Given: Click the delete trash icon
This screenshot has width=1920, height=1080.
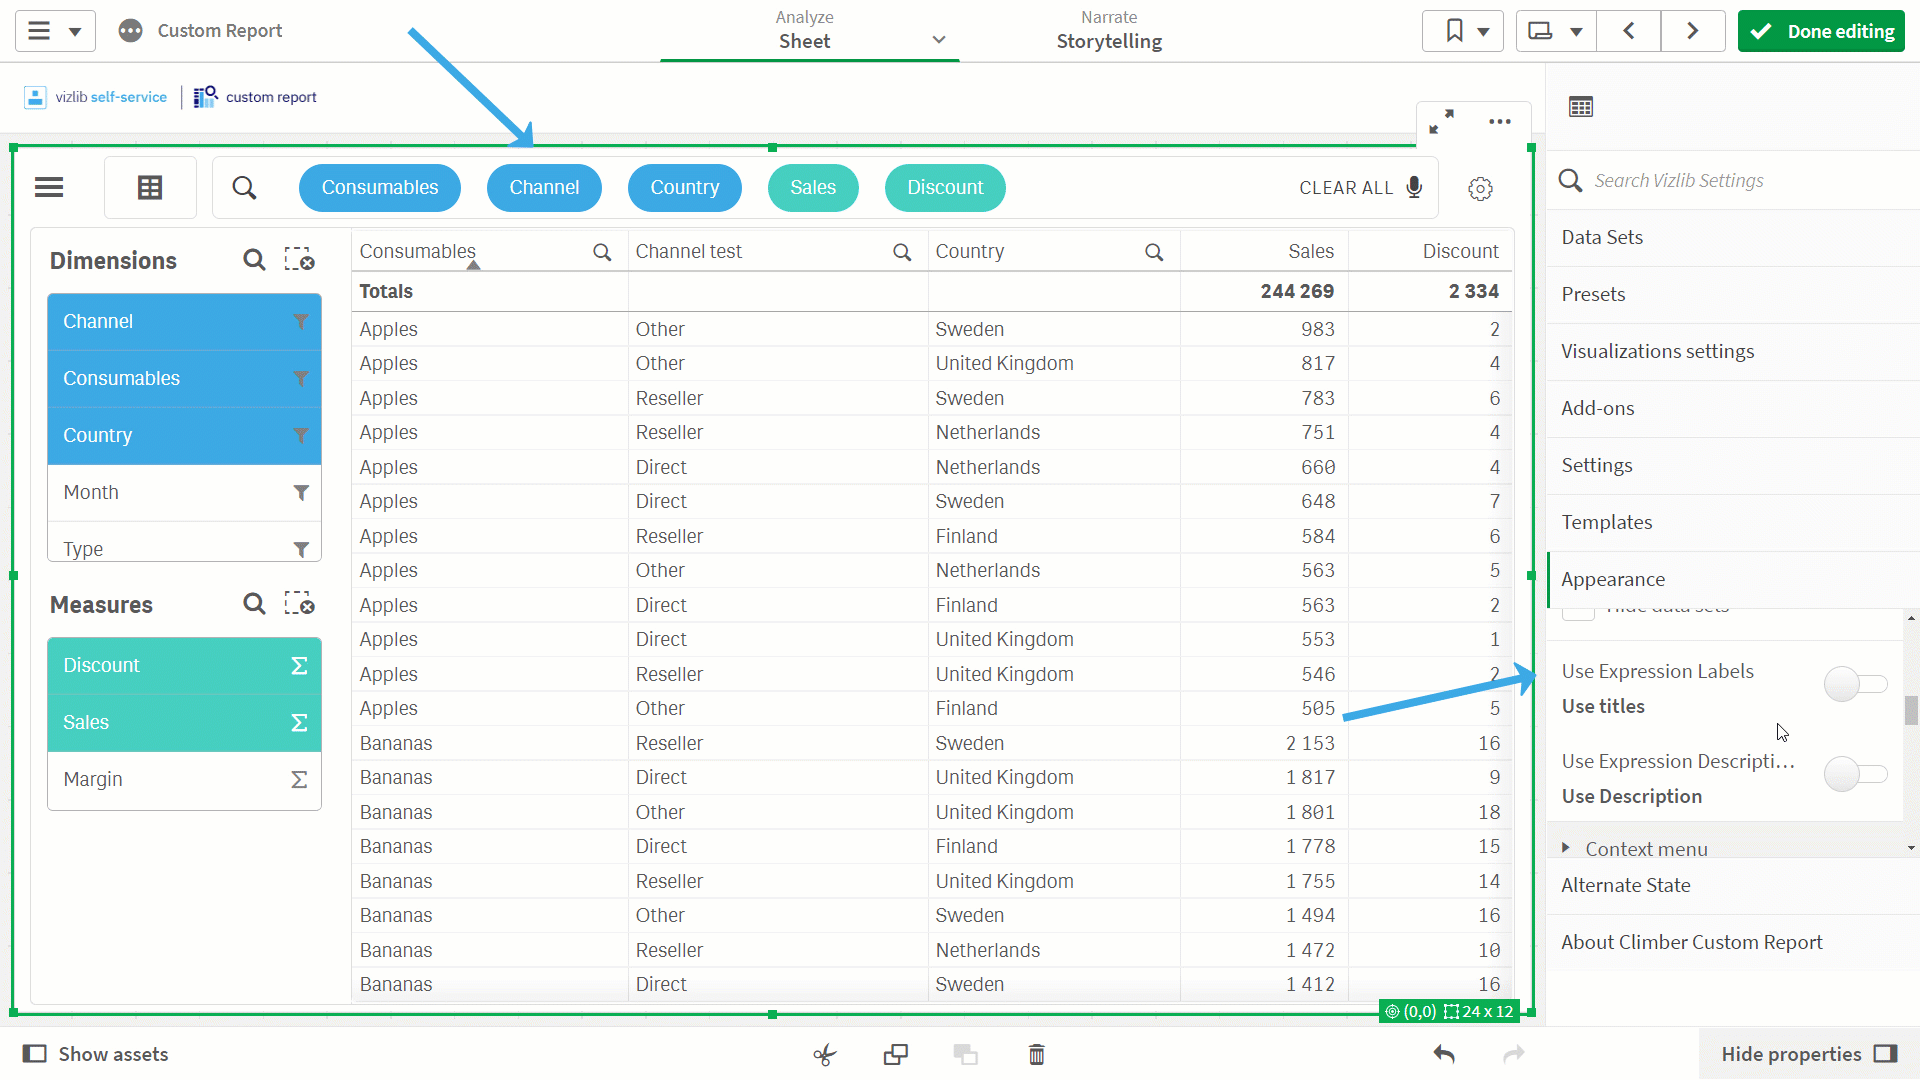Looking at the screenshot, I should point(1037,1054).
